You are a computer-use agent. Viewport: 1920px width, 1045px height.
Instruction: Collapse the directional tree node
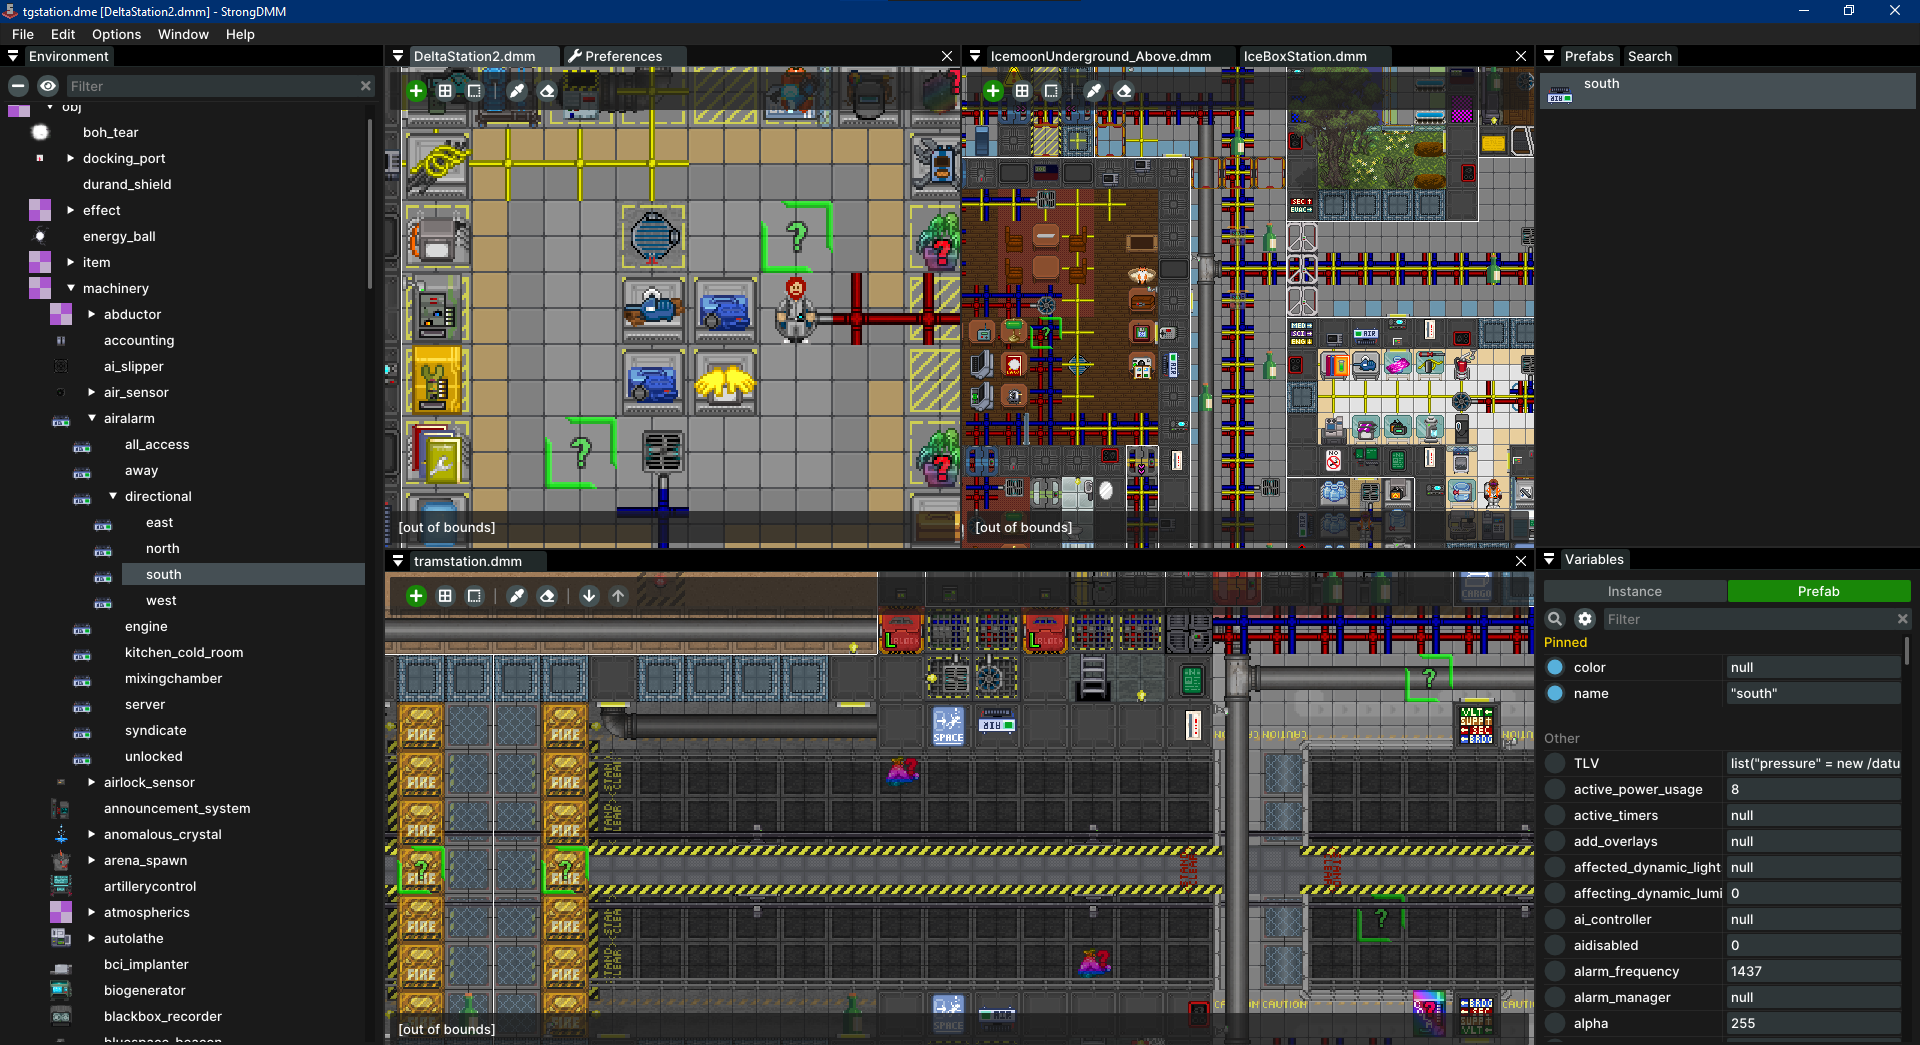(112, 496)
